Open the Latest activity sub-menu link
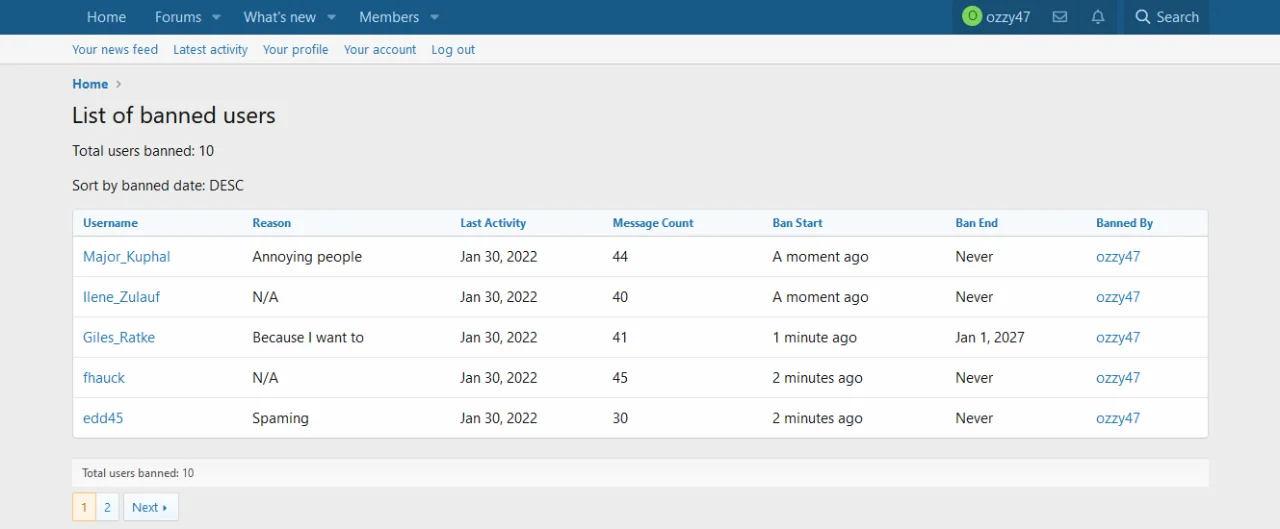The height and width of the screenshot is (529, 1280). pyautogui.click(x=210, y=50)
